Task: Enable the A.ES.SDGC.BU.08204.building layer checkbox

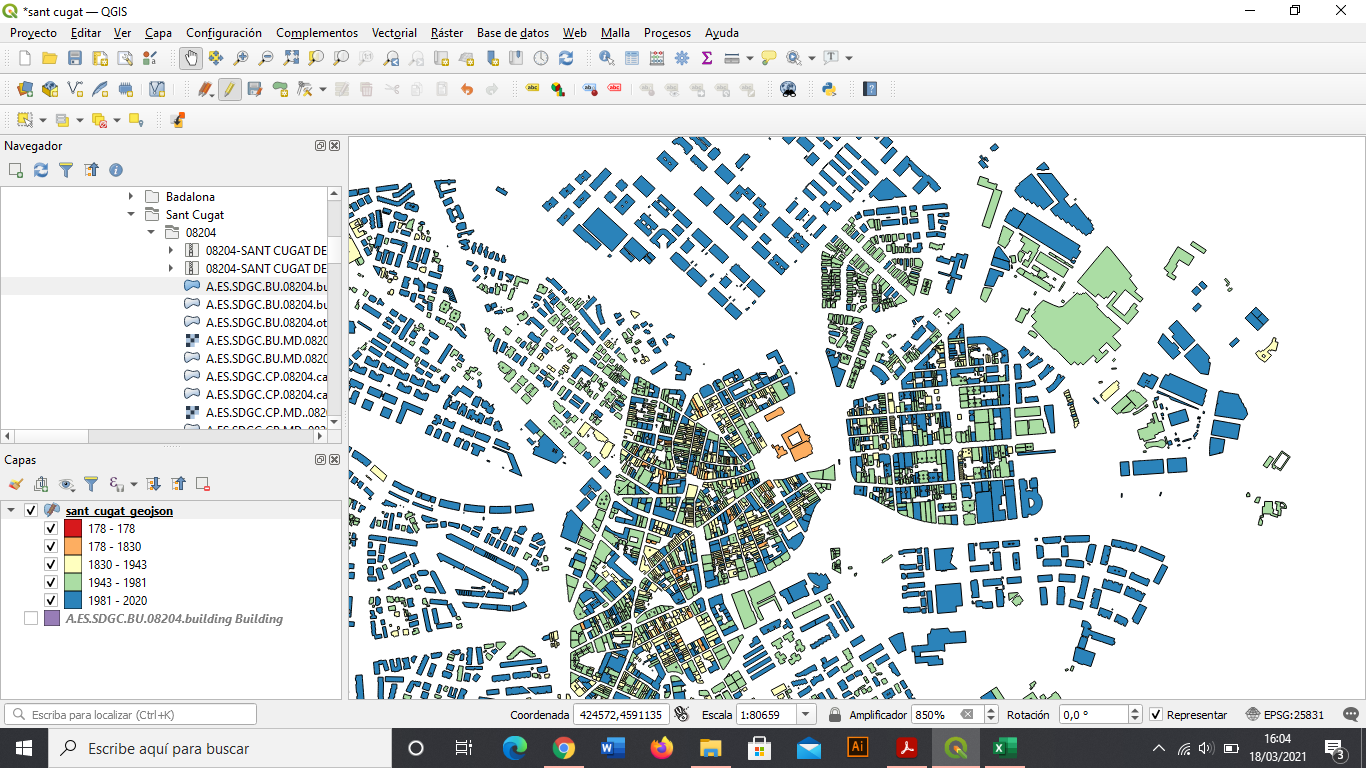Action: [x=31, y=619]
